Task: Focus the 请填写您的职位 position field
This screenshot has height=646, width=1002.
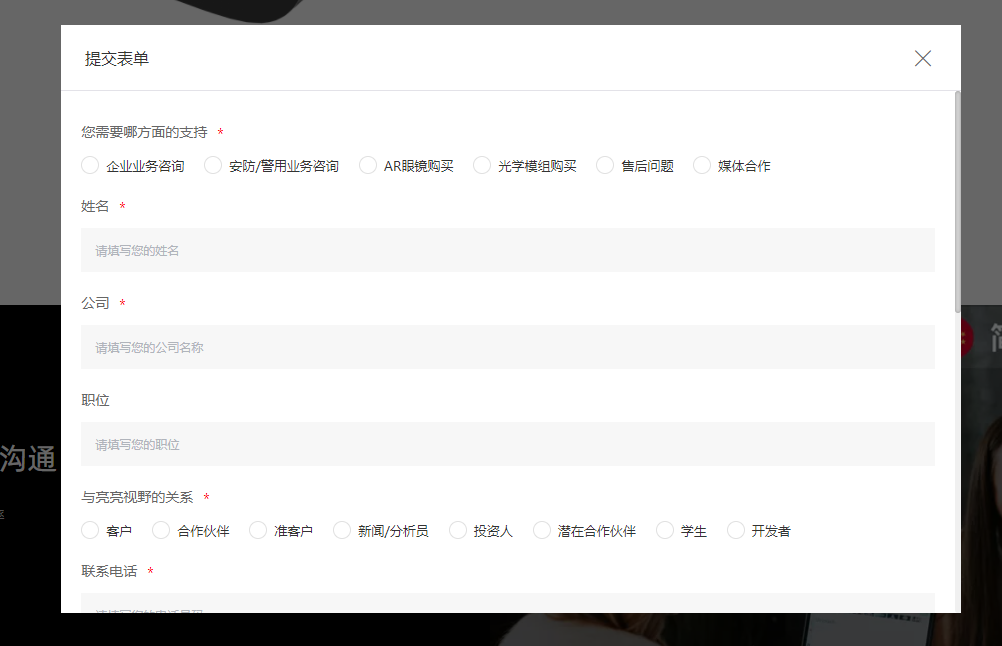Action: point(507,444)
